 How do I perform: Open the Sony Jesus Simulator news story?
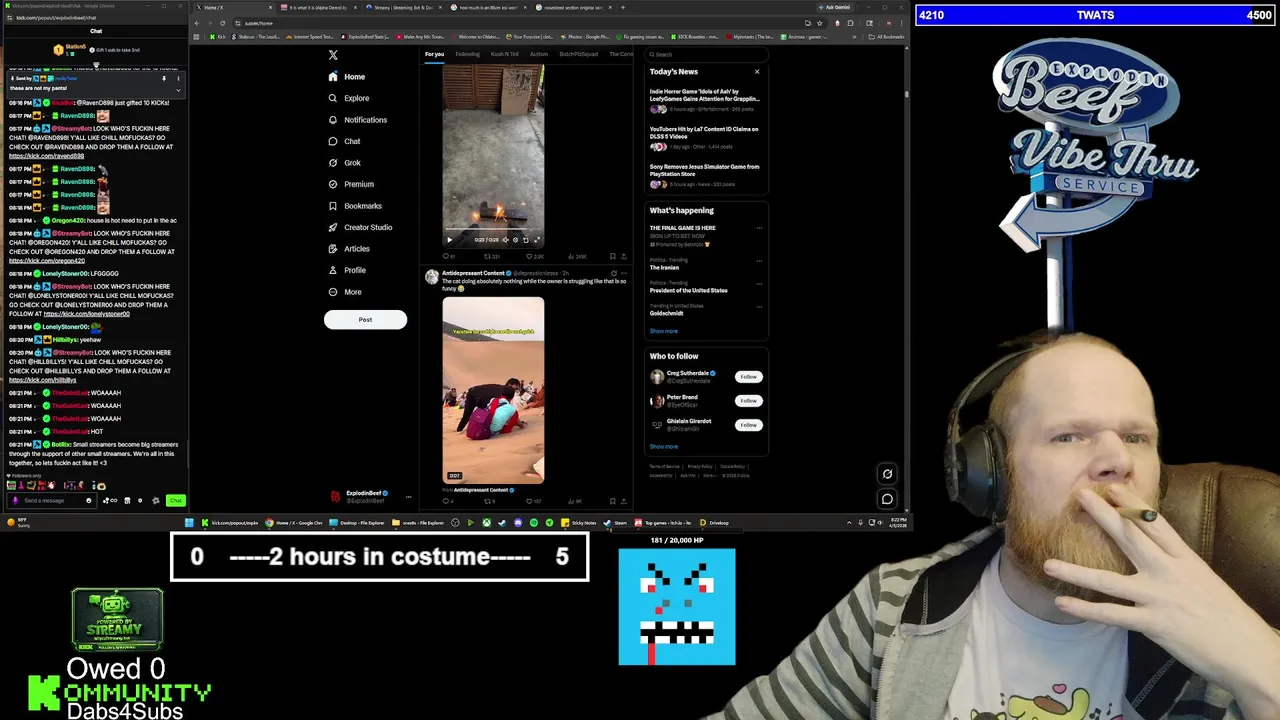(x=705, y=175)
